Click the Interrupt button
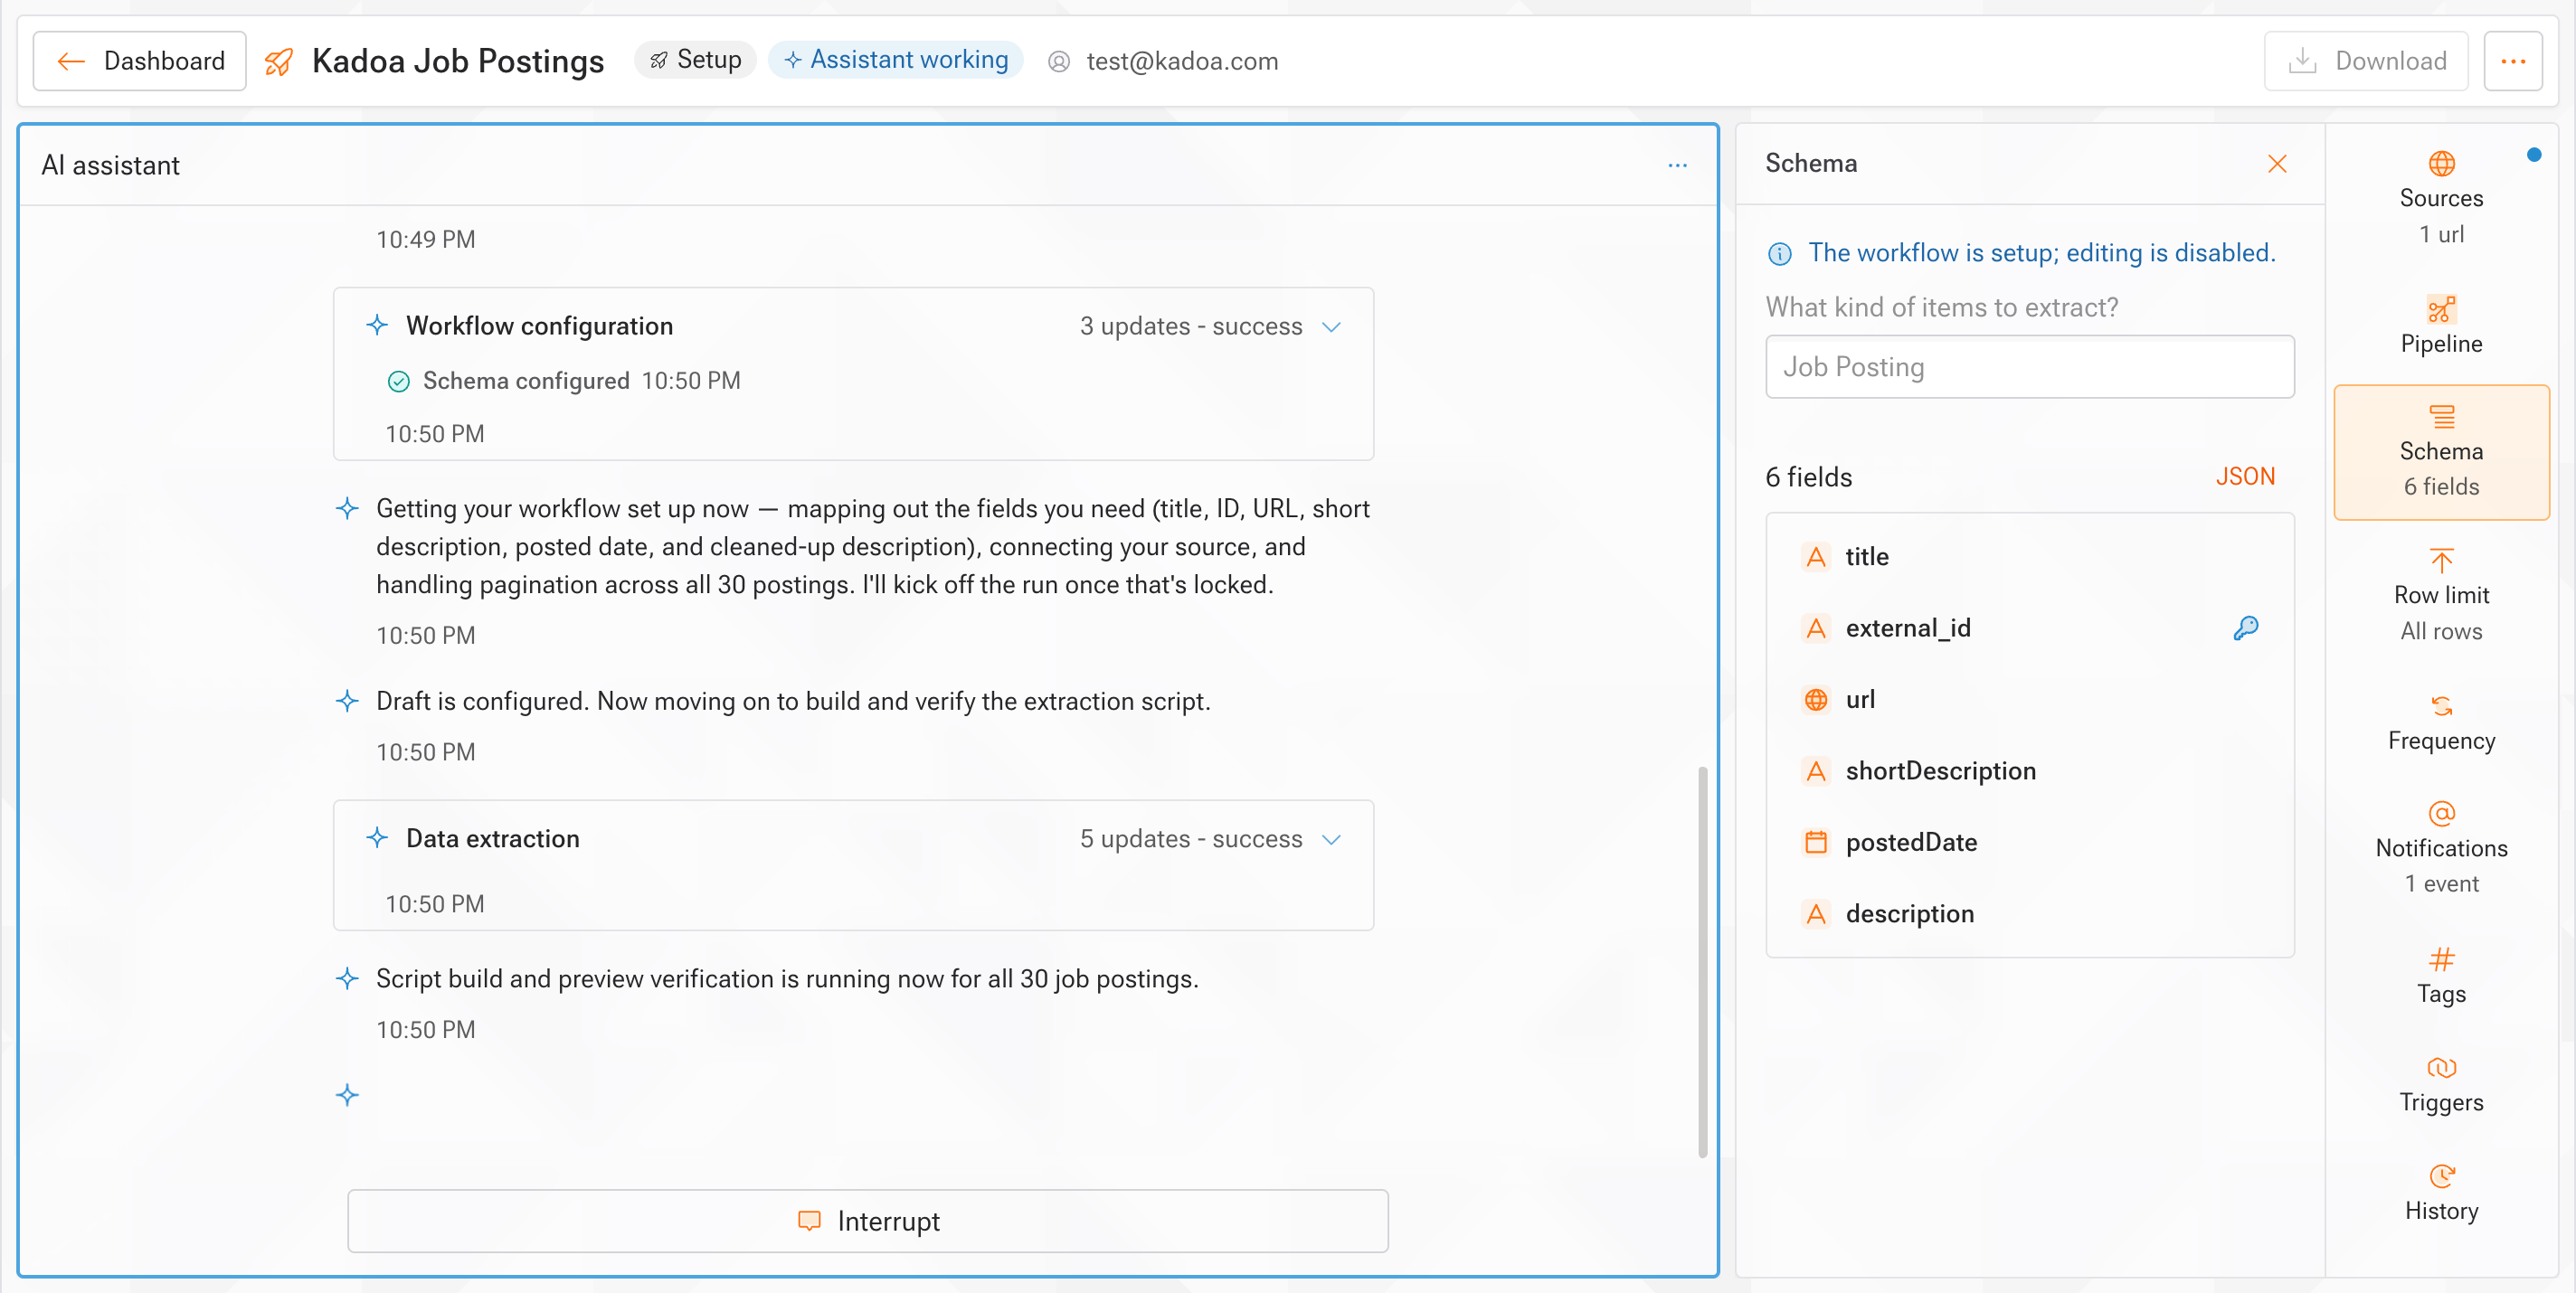This screenshot has width=2576, height=1293. pyautogui.click(x=868, y=1221)
